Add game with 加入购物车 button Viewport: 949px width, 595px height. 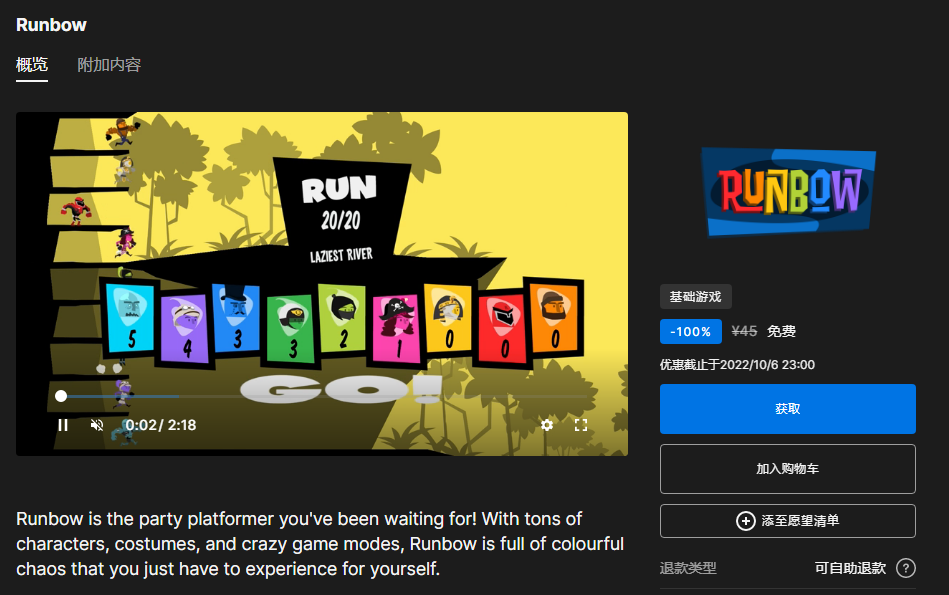(787, 468)
